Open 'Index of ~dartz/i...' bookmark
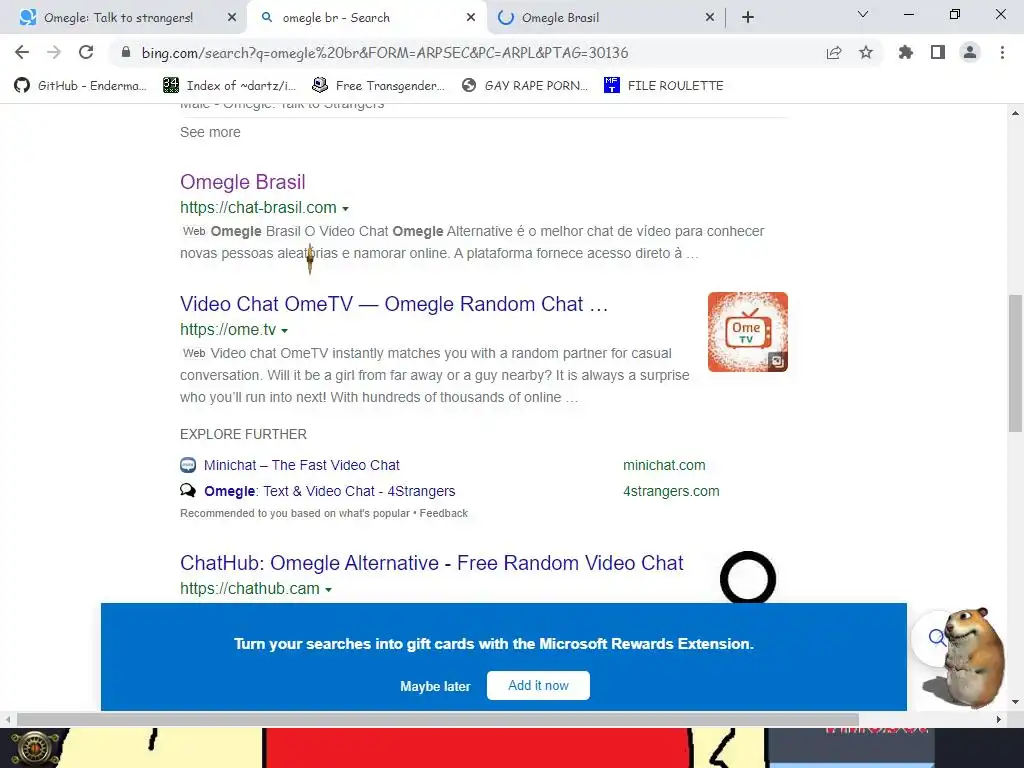Image resolution: width=1024 pixels, height=768 pixels. 229,86
